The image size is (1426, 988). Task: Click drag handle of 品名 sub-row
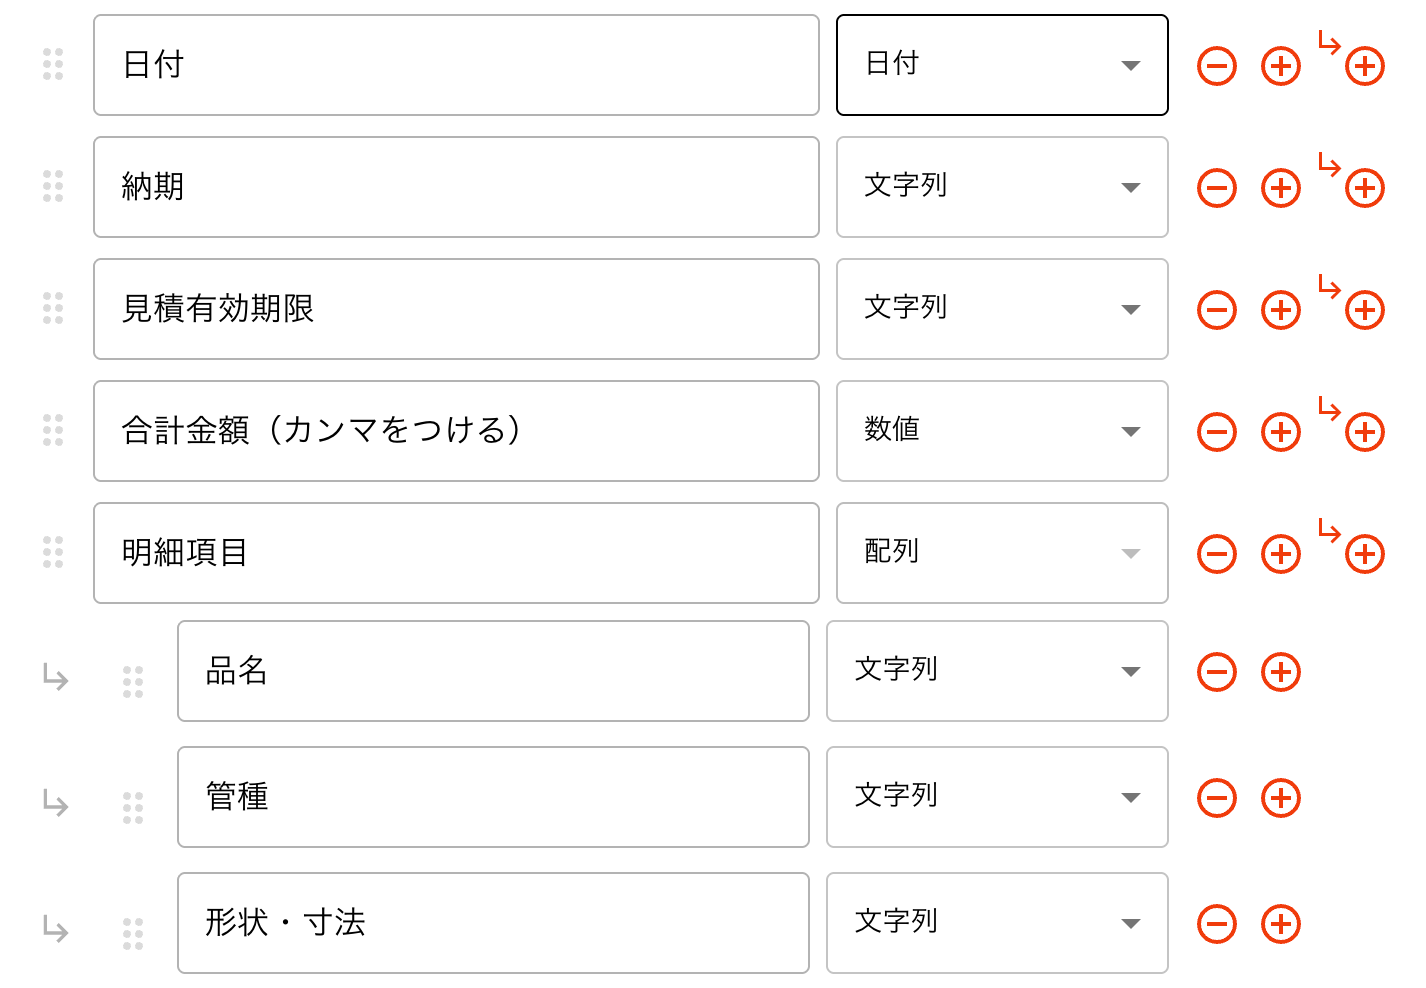point(133,682)
